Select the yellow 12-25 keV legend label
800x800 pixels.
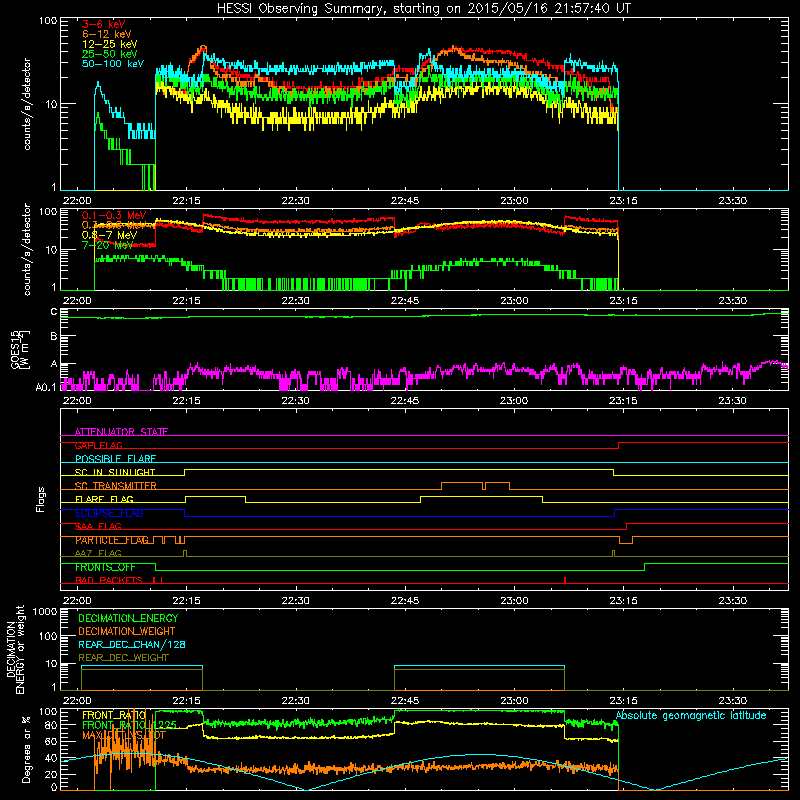click(109, 44)
